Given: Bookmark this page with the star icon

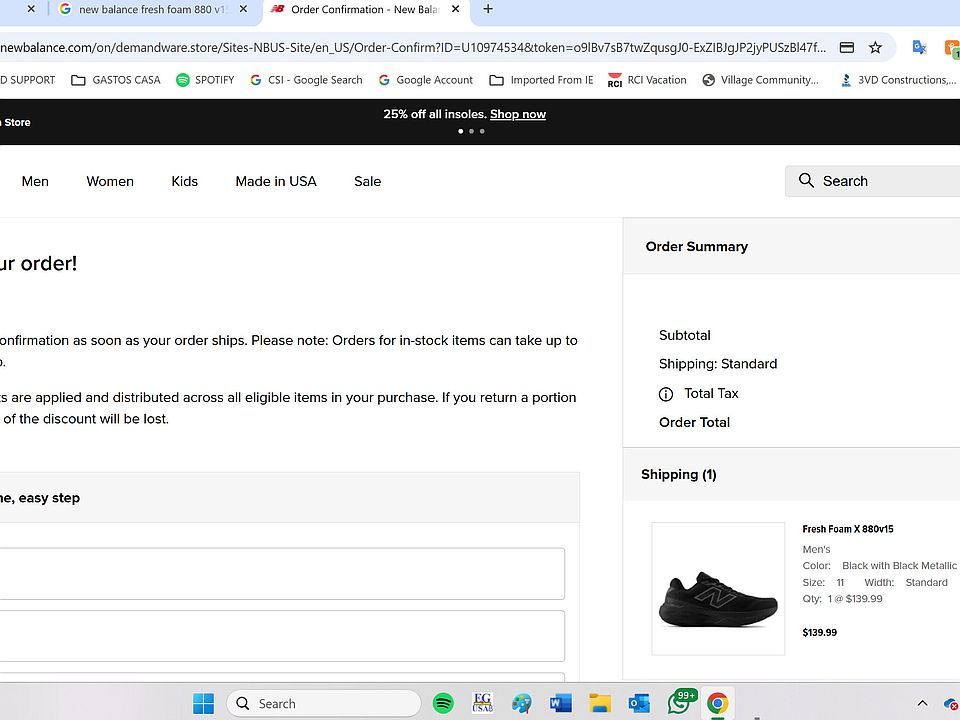Looking at the screenshot, I should (x=876, y=48).
